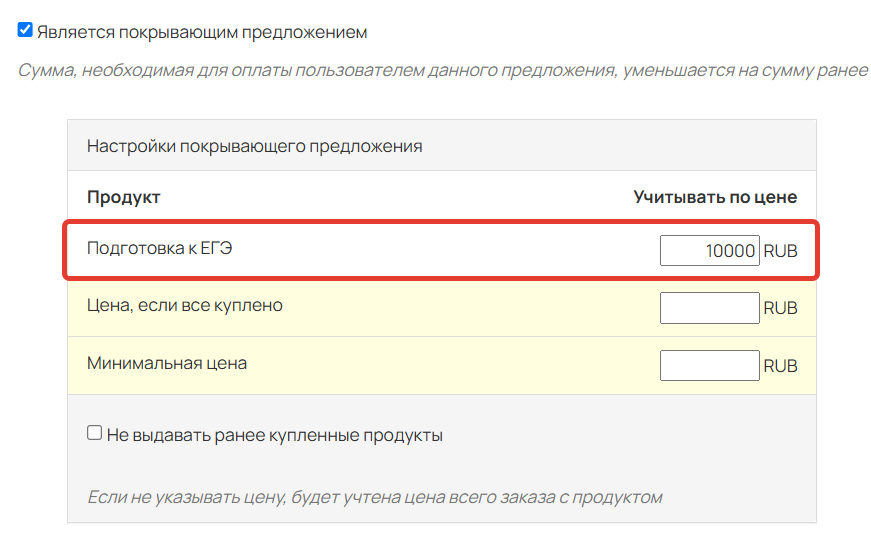
Task: Click the RUB label beside the 10000 field
Action: click(x=780, y=251)
